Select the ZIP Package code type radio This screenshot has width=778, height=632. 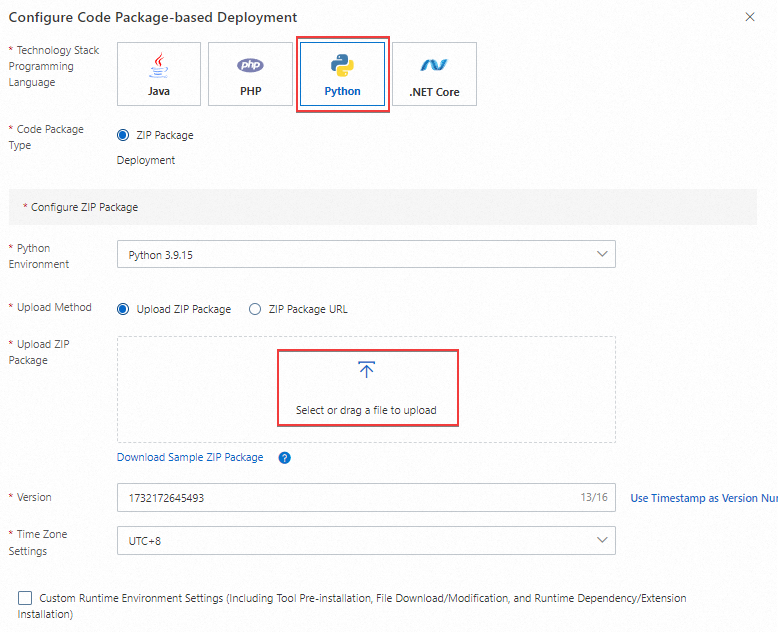123,135
